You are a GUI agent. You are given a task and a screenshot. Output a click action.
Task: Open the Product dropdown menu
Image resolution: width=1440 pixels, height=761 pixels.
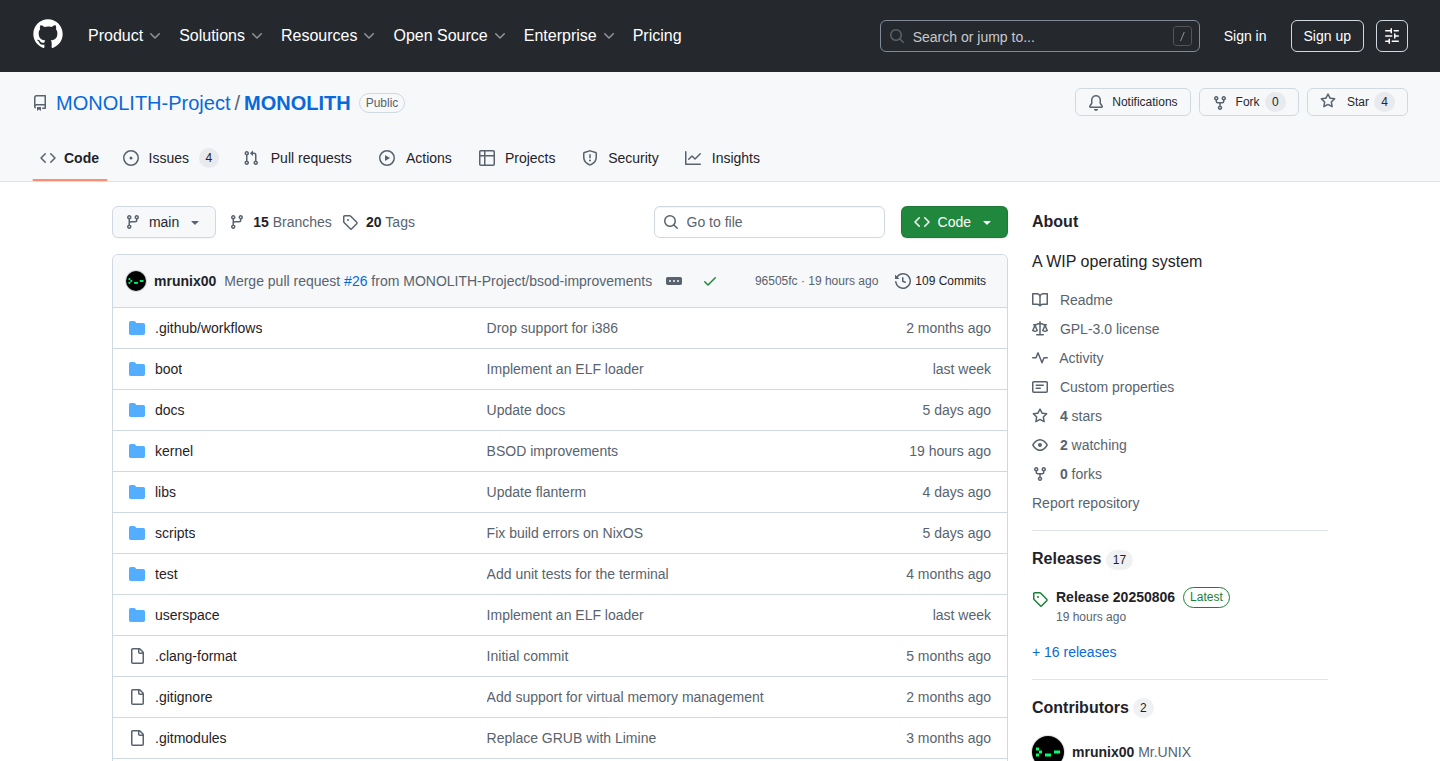[x=124, y=35]
